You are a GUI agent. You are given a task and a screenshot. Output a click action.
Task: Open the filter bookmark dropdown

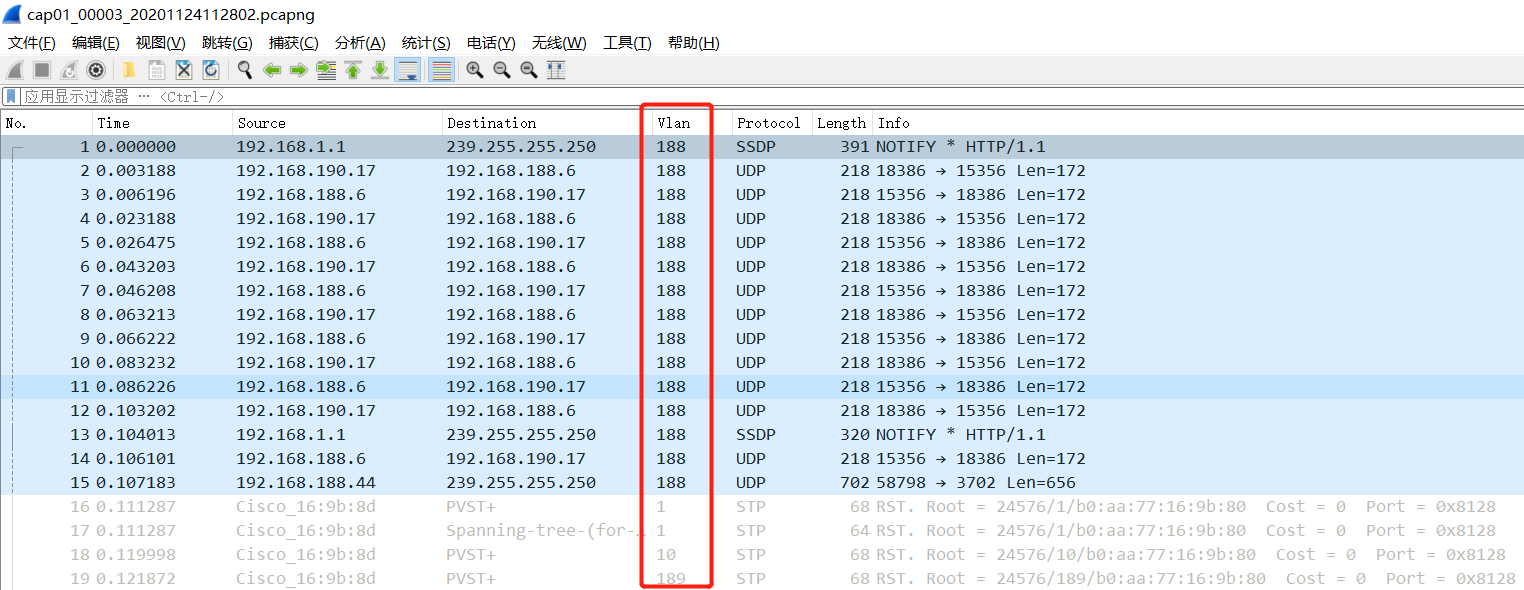tap(10, 95)
